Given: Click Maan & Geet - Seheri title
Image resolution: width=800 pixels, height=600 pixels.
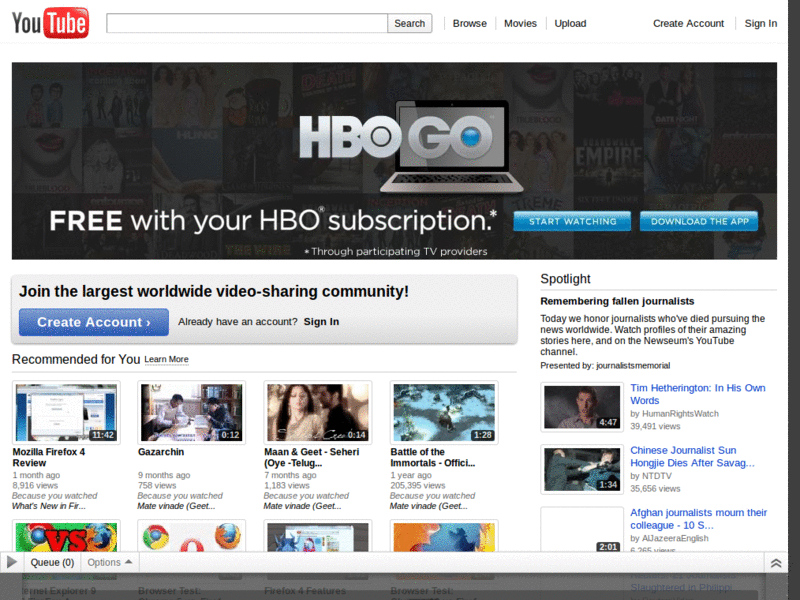Looking at the screenshot, I should (x=311, y=457).
